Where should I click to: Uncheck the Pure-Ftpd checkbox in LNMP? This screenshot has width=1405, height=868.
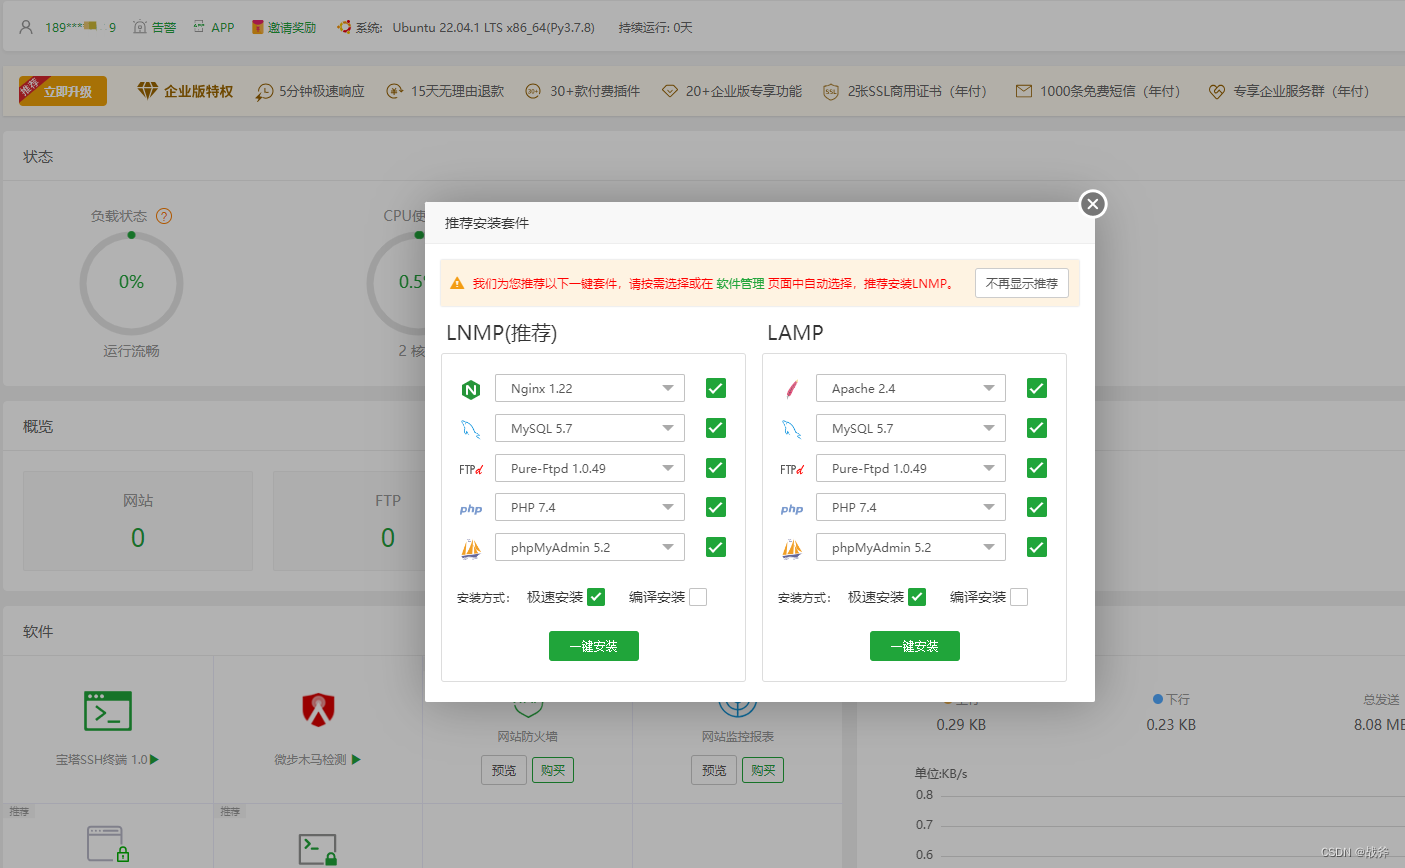pos(716,468)
